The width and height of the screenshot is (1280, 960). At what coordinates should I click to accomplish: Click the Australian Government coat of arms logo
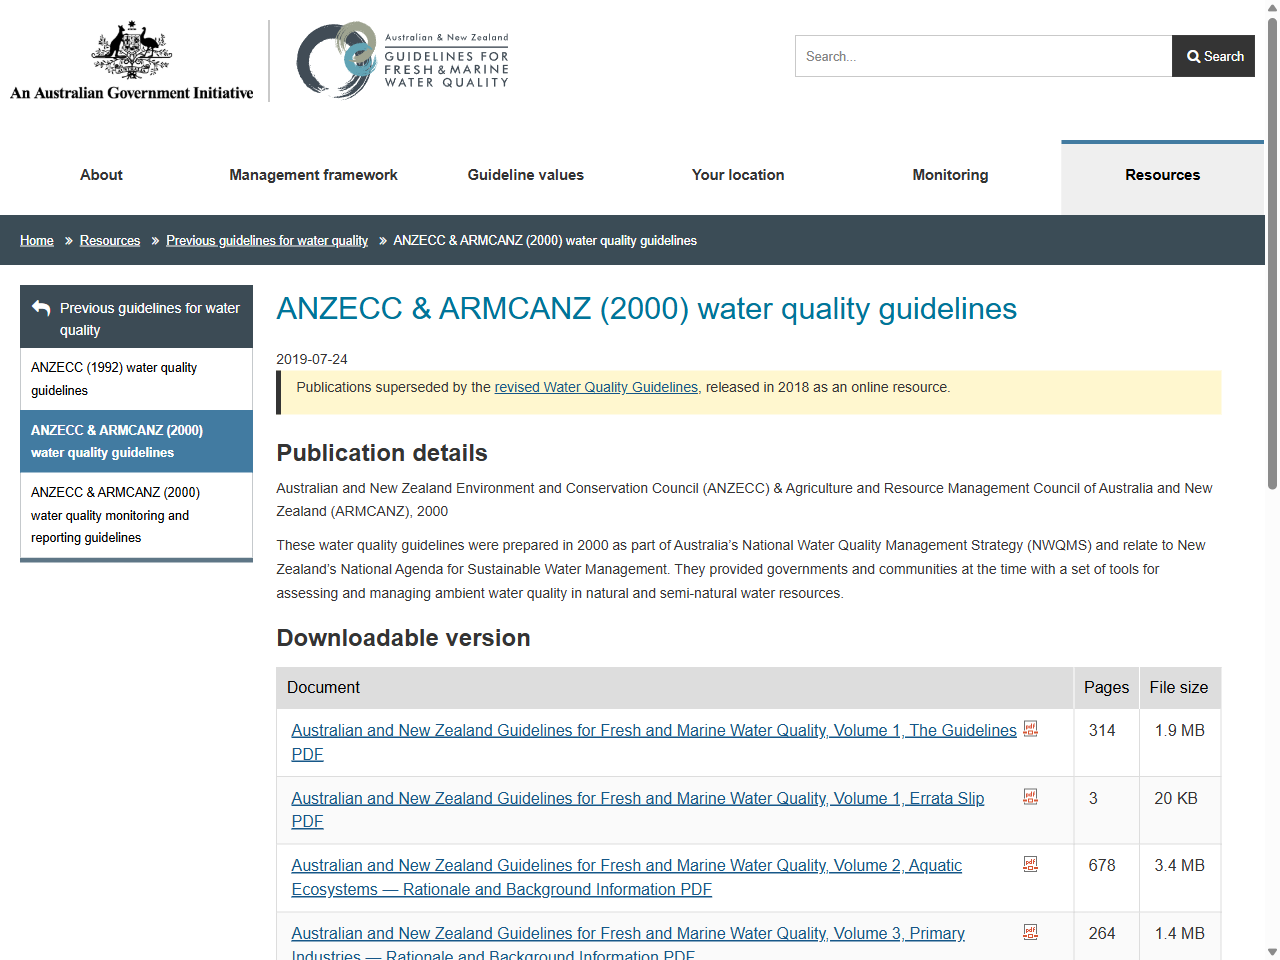pos(129,55)
